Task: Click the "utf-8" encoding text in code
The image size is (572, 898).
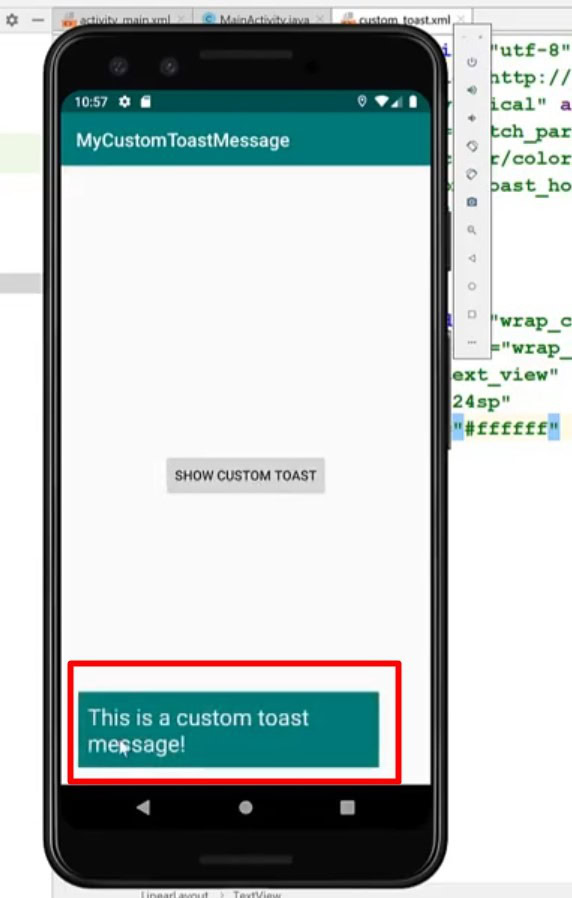Action: pyautogui.click(x=531, y=50)
